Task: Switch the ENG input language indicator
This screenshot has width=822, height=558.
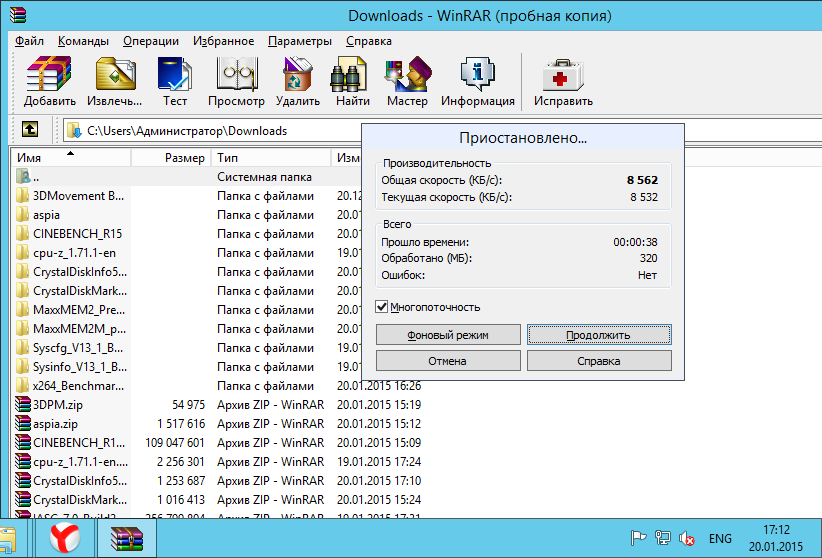Action: pyautogui.click(x=720, y=539)
